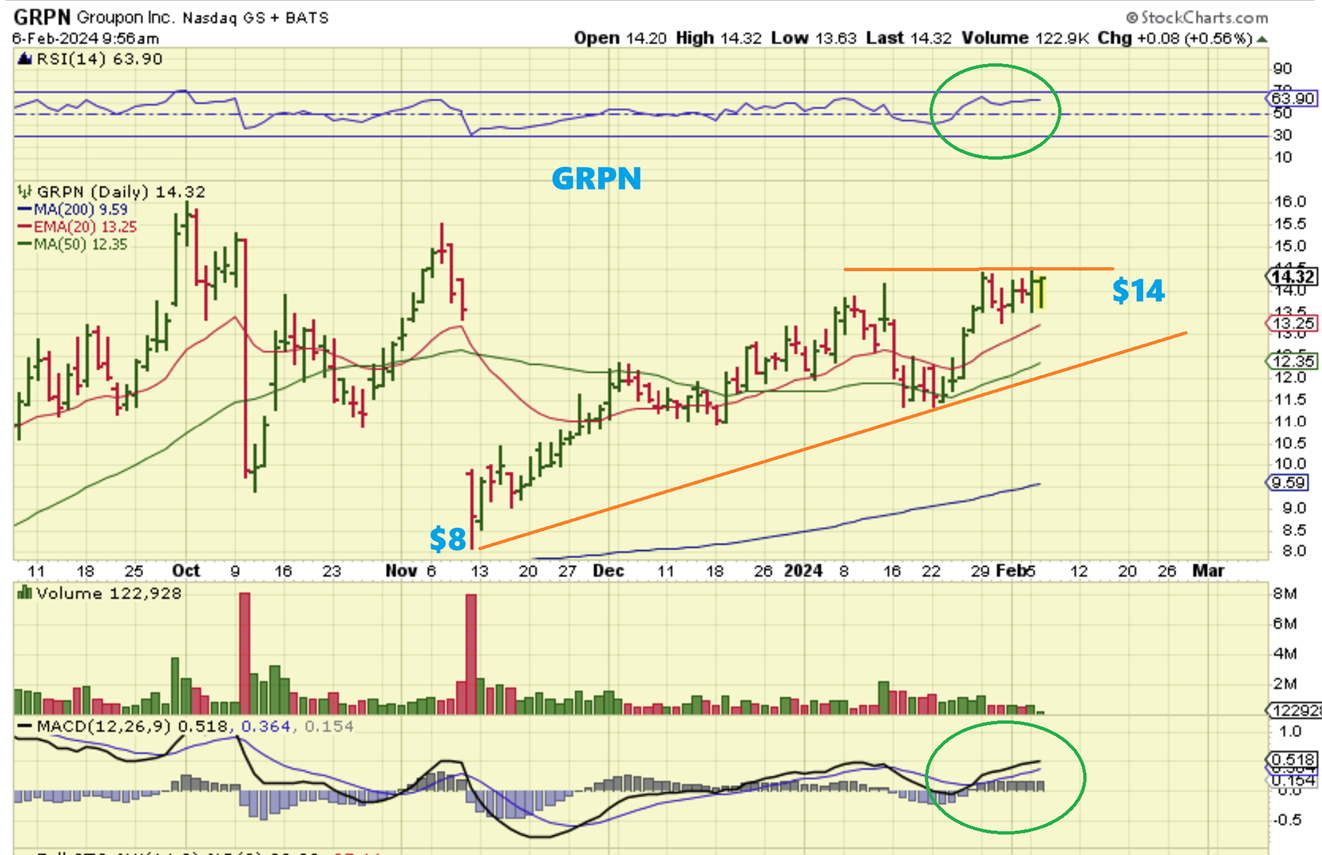Viewport: 1322px width, 855px height.
Task: Click the green up-triangle after the Chg value
Action: [x=1263, y=39]
